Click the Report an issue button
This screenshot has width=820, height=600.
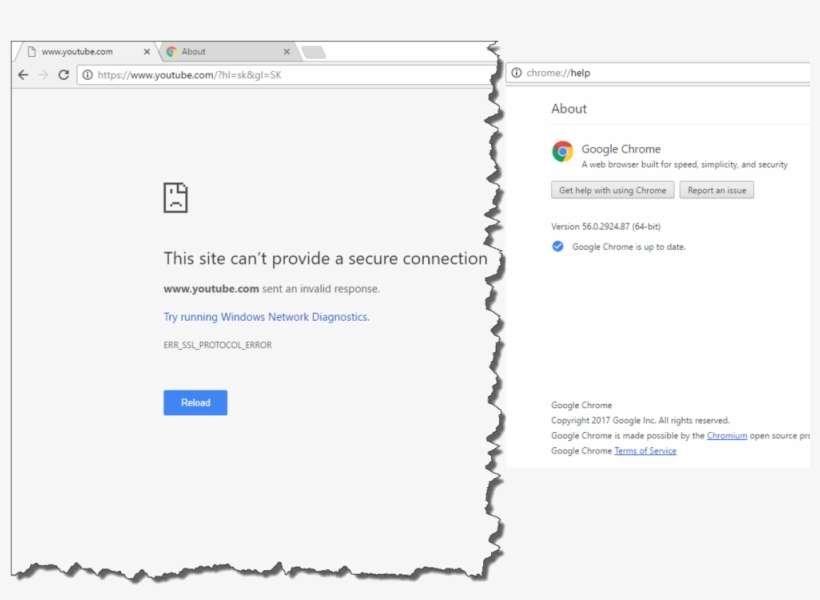tap(716, 189)
